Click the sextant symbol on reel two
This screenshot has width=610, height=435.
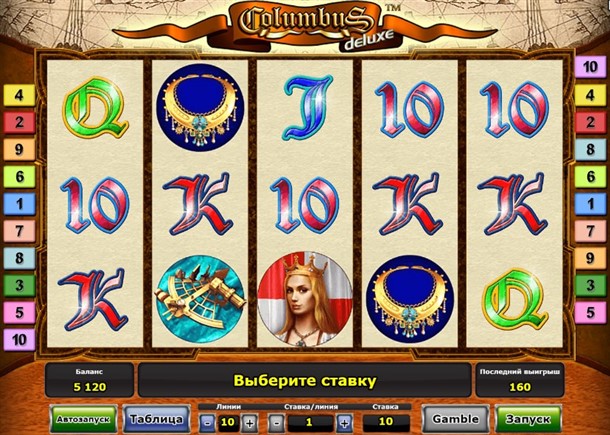click(200, 299)
